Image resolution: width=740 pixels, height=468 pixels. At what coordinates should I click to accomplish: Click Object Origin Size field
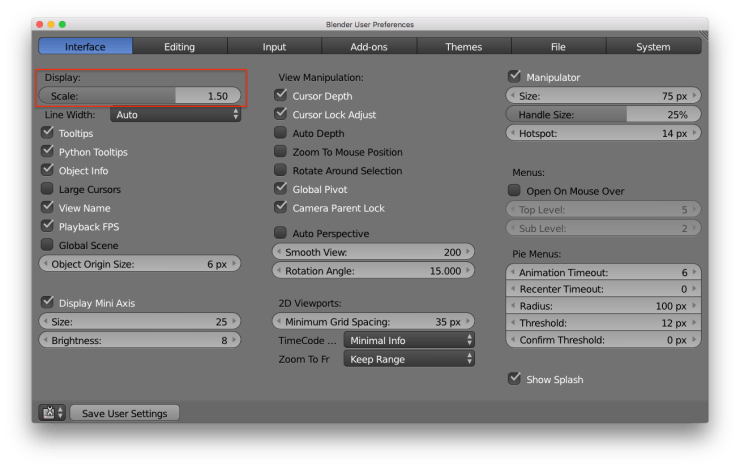(x=140, y=264)
